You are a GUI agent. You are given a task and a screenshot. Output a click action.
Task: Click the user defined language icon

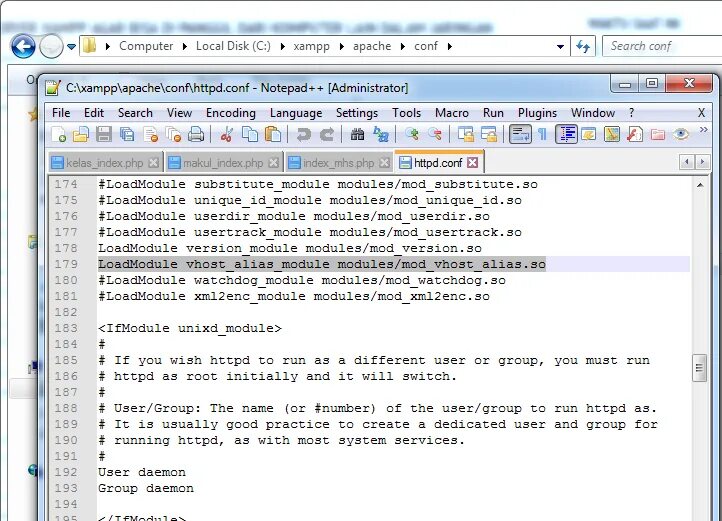pos(589,135)
